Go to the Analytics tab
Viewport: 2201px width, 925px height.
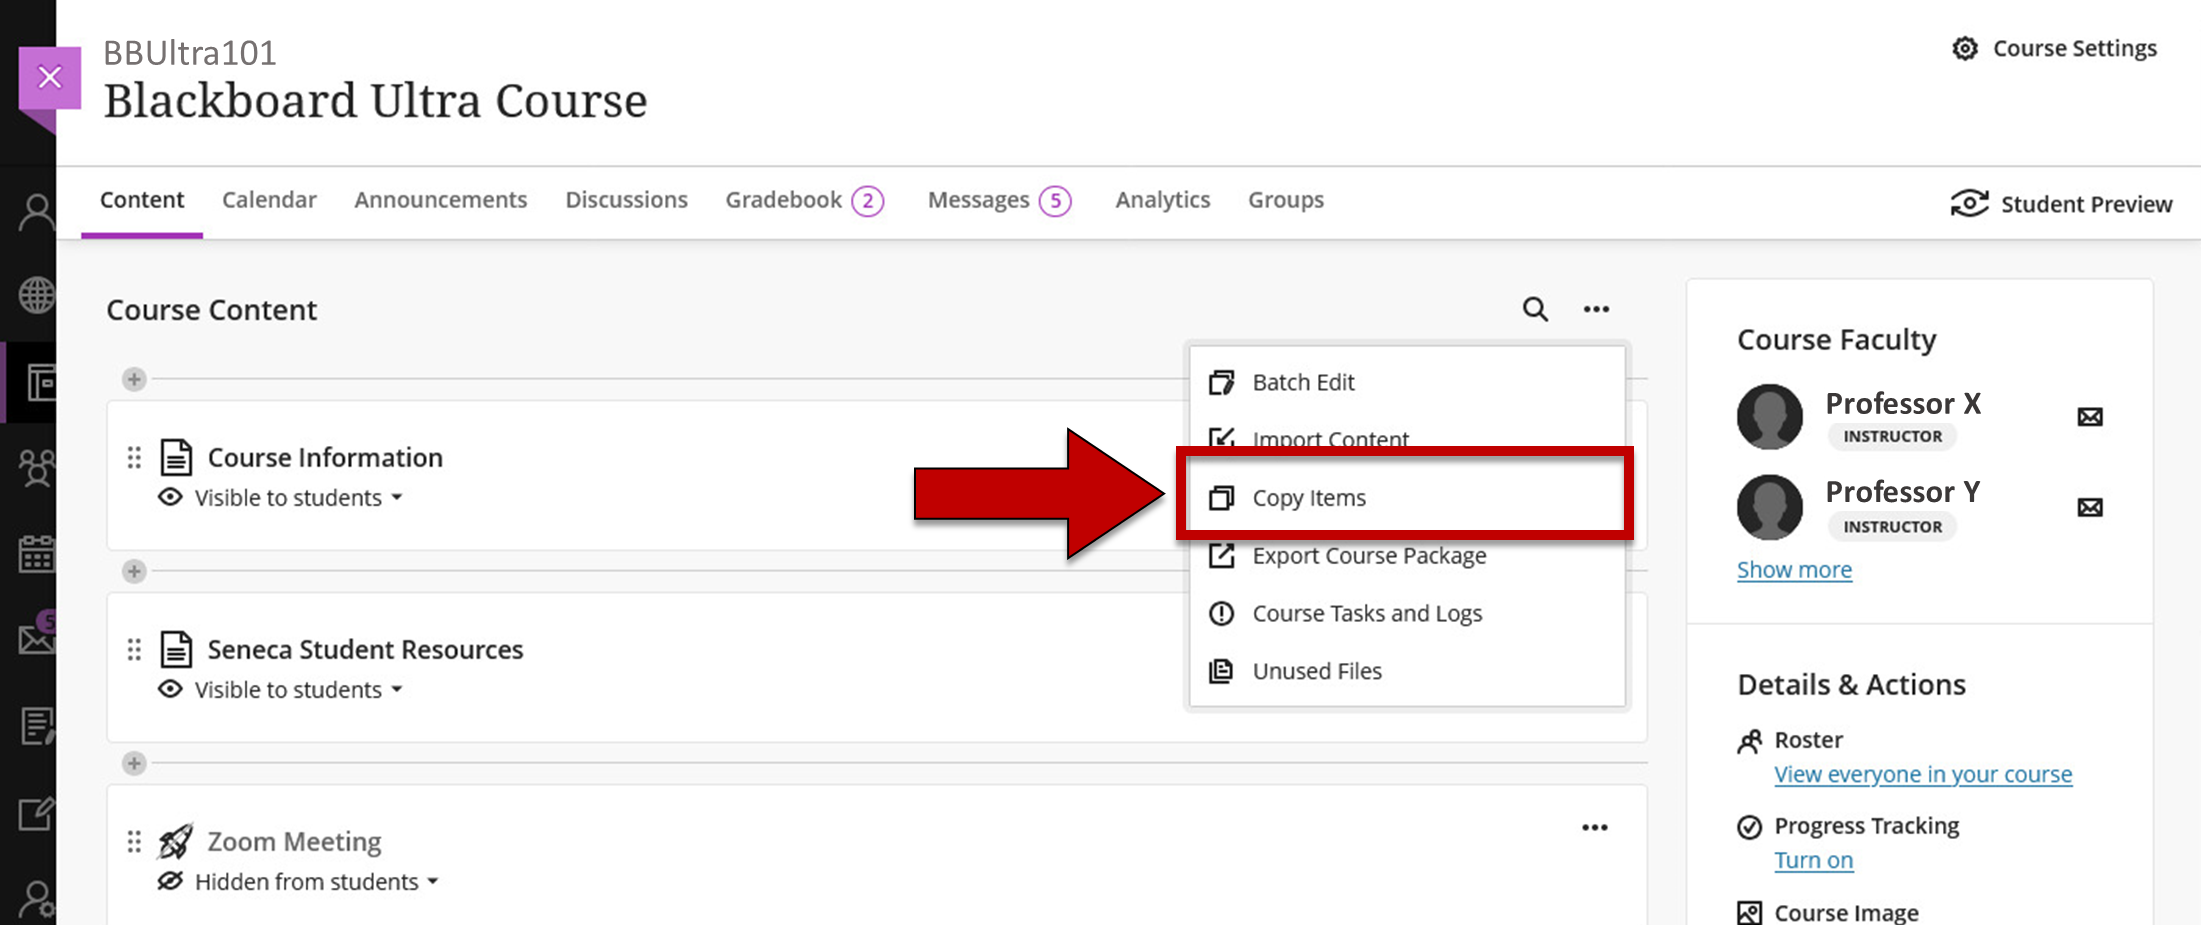pos(1163,200)
